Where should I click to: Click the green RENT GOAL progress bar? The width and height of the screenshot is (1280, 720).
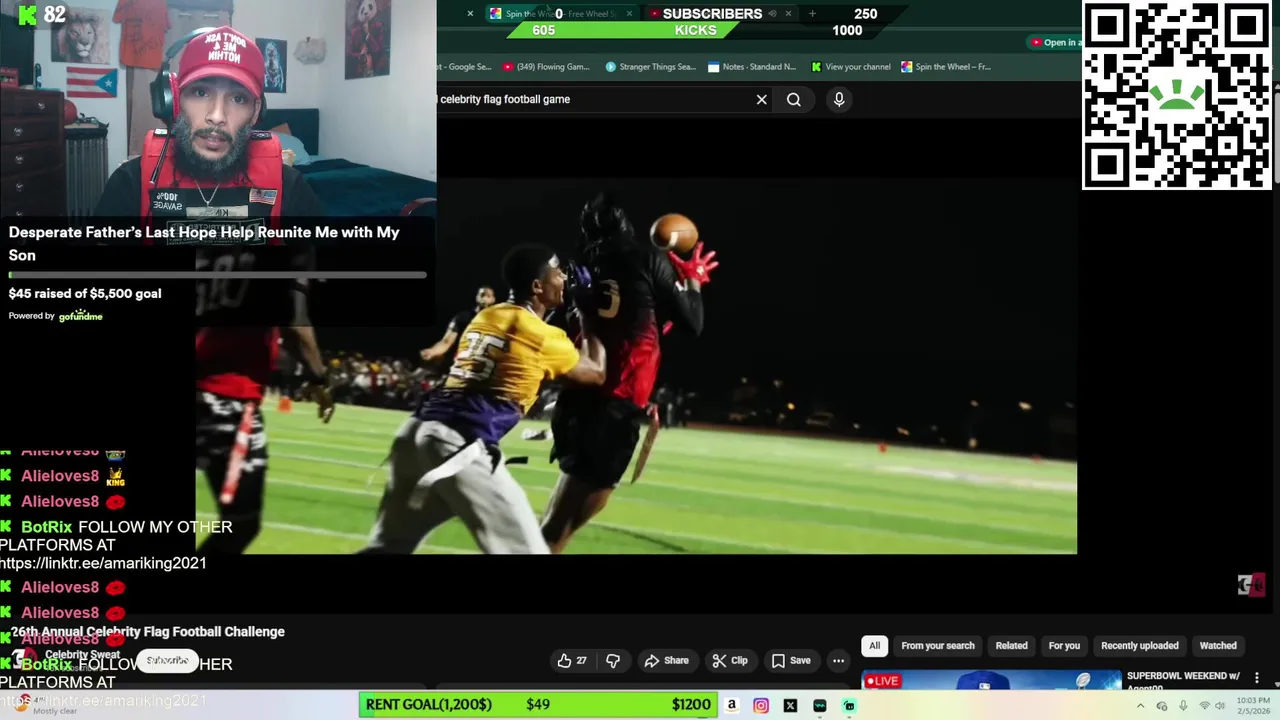(x=537, y=705)
